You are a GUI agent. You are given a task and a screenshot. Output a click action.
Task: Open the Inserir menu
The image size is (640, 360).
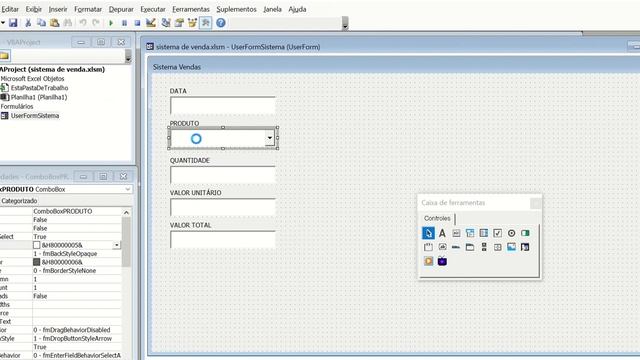pos(58,9)
